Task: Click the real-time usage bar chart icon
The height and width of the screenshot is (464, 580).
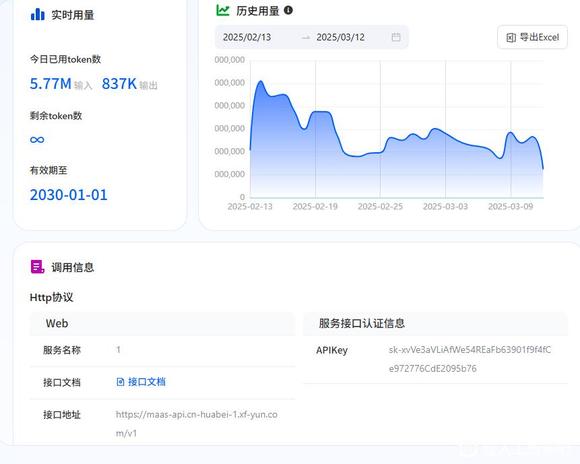Action: click(x=37, y=14)
